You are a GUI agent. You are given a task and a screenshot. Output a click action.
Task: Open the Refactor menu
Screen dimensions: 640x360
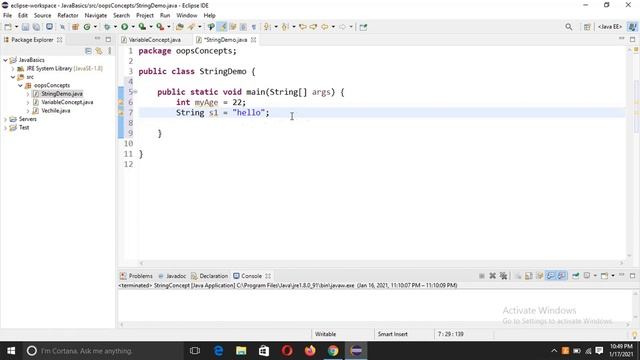[x=68, y=16]
